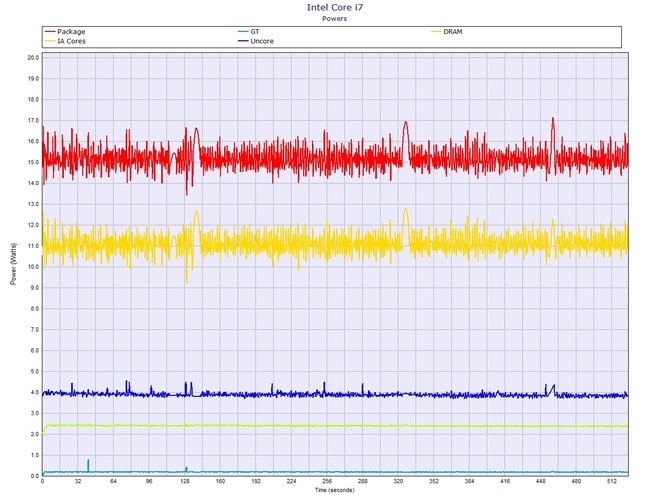Screen dimensions: 670x502
Task: Click the Intel Core i7 chart title
Action: tap(335, 7)
